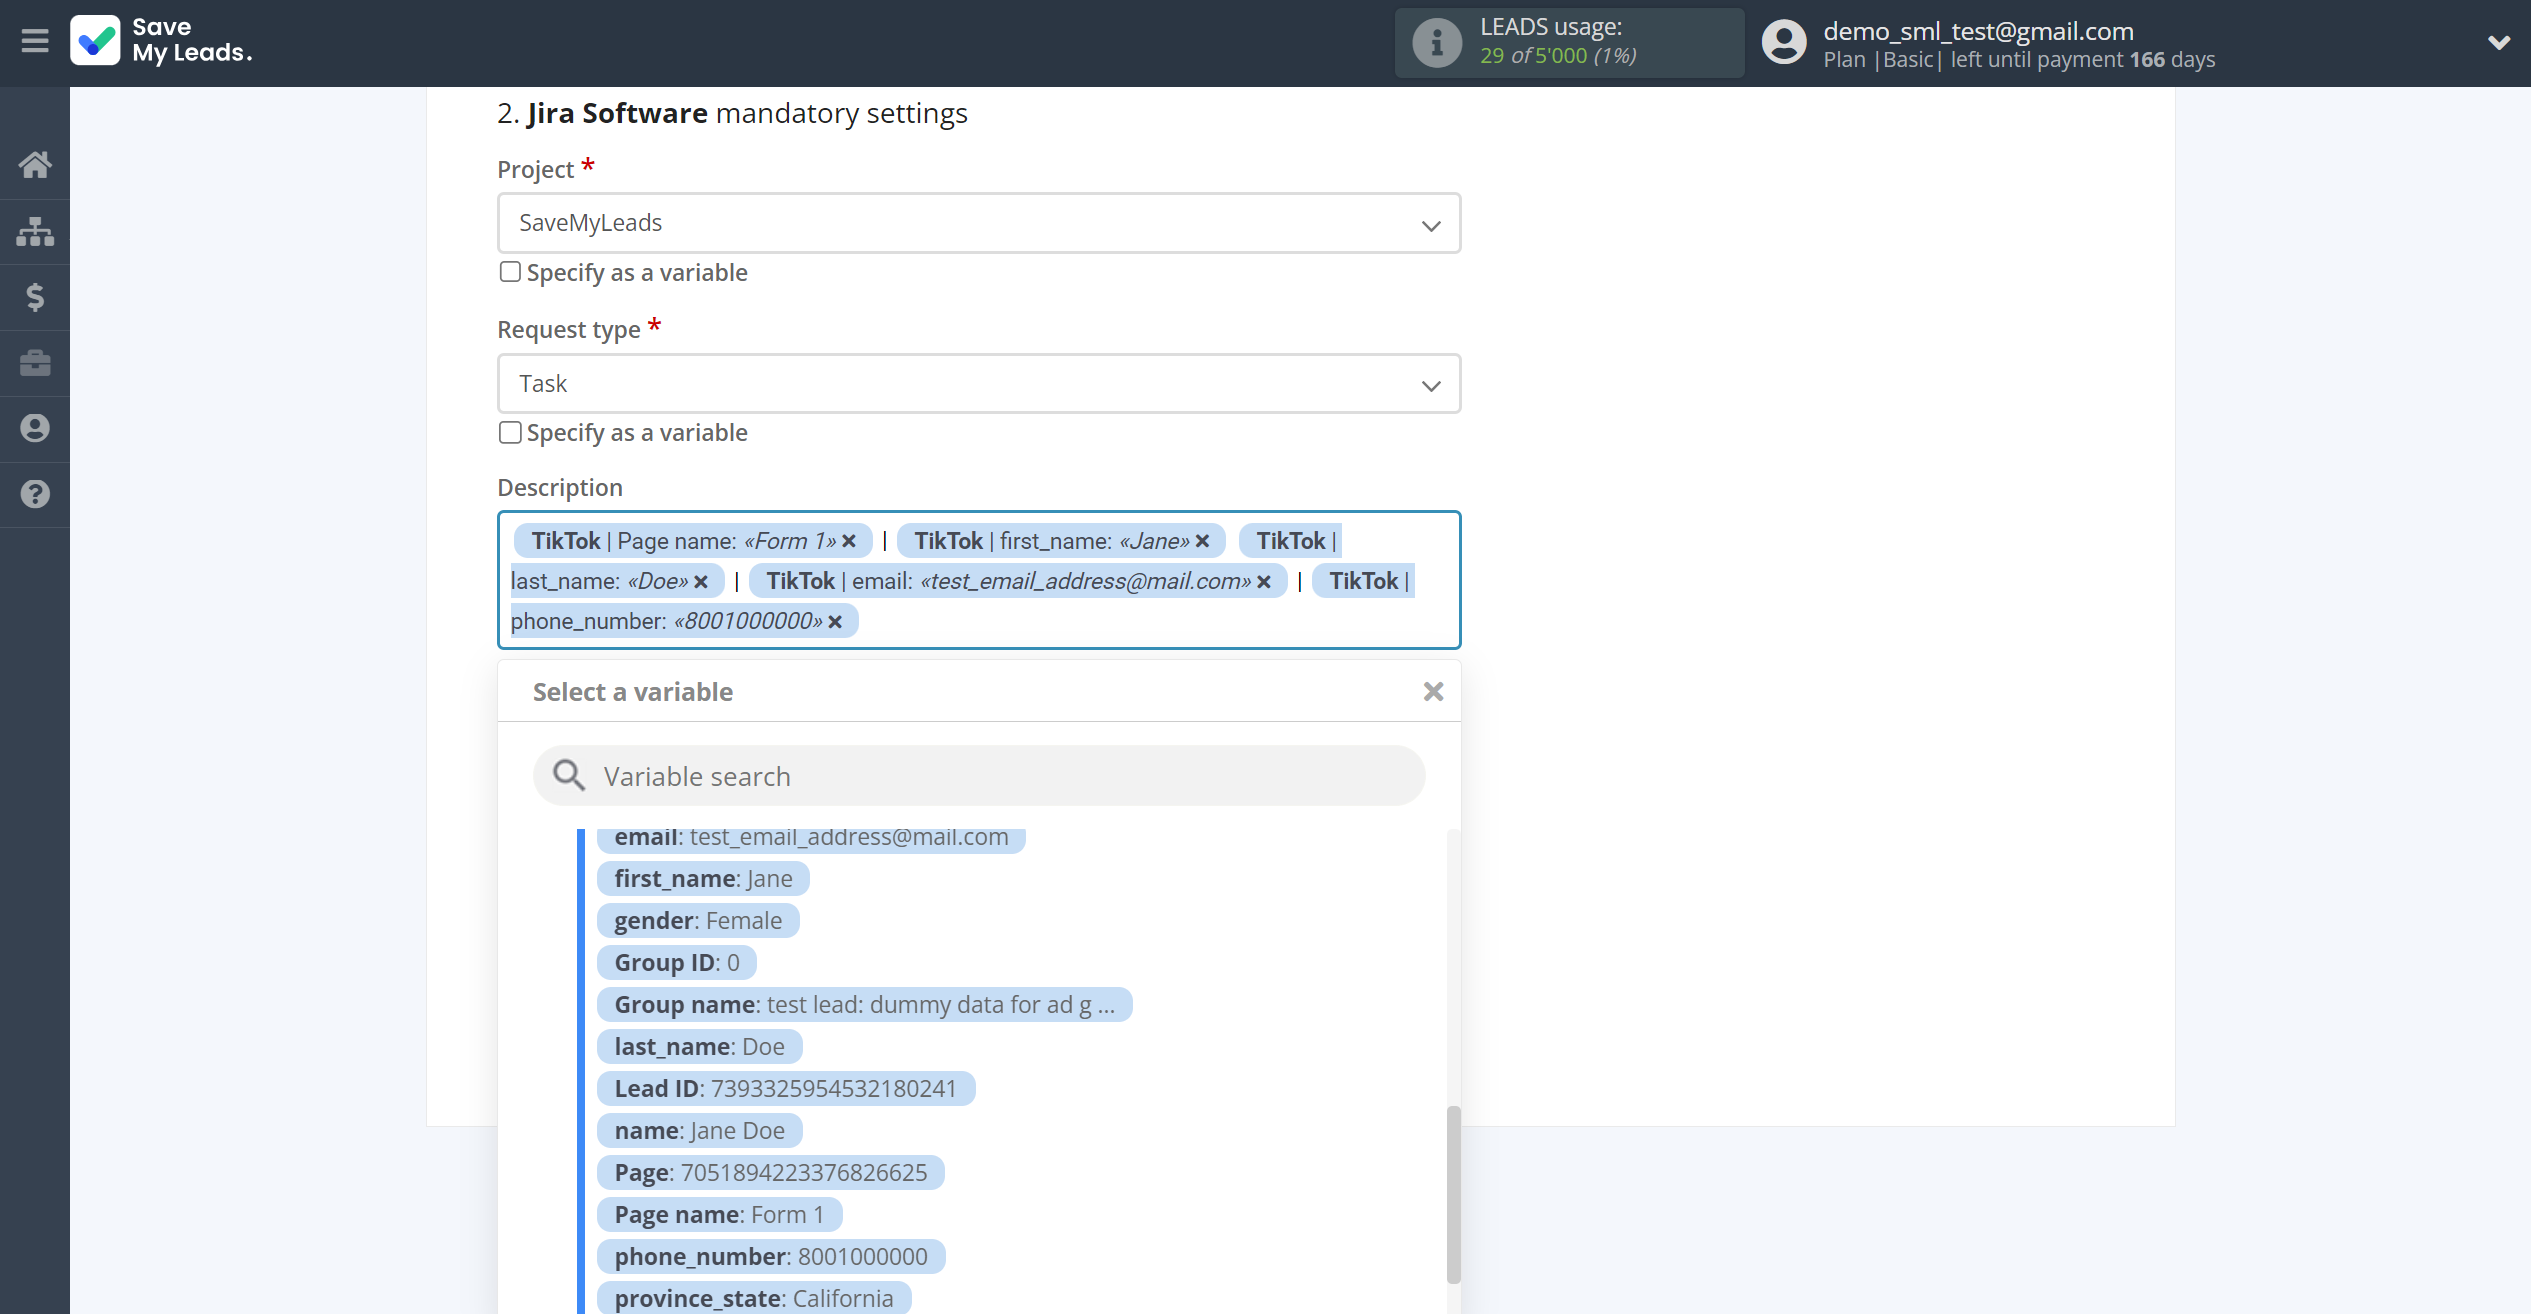Screen dimensions: 2531x1314
Task: Open the Home sidebar icon
Action: click(35, 164)
